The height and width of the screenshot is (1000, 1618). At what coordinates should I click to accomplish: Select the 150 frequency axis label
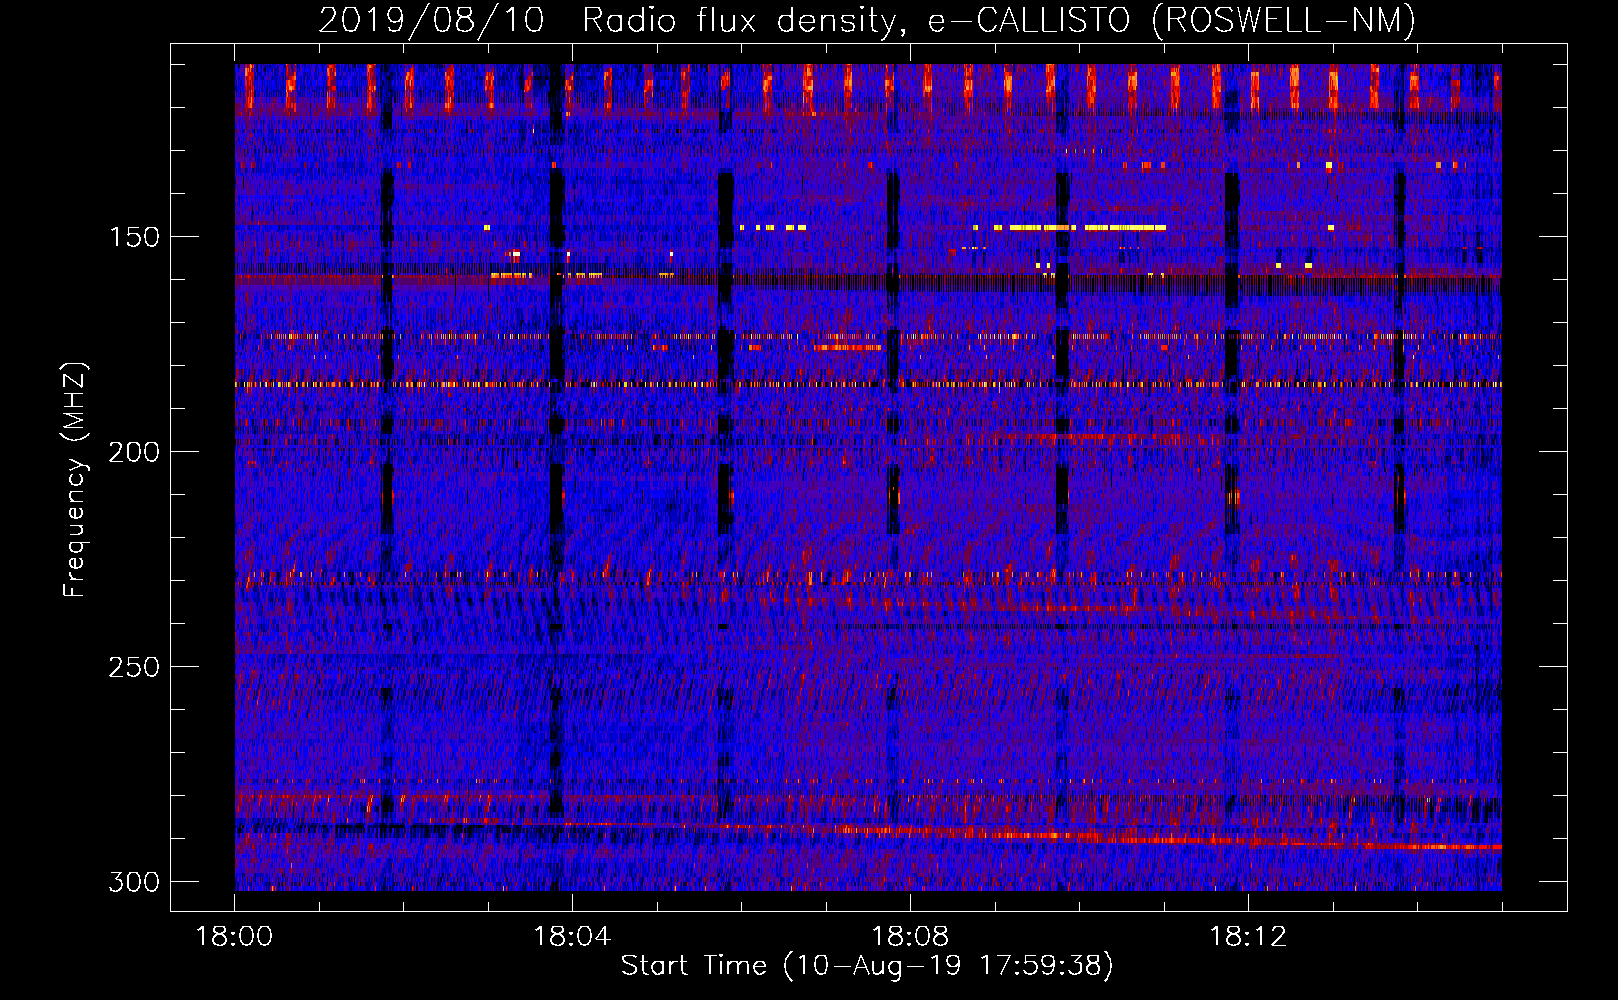pos(133,237)
